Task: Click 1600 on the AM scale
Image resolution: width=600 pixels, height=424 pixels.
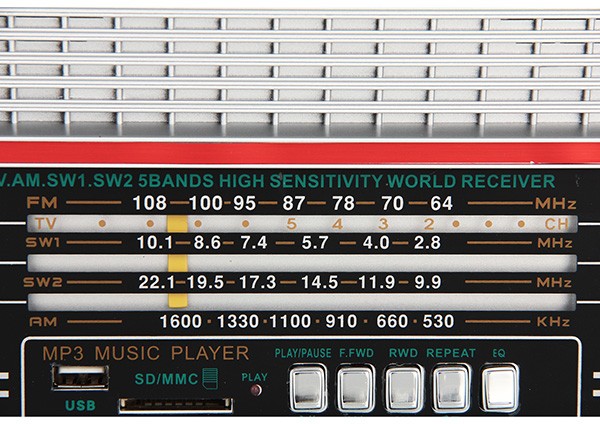Action: pos(180,322)
